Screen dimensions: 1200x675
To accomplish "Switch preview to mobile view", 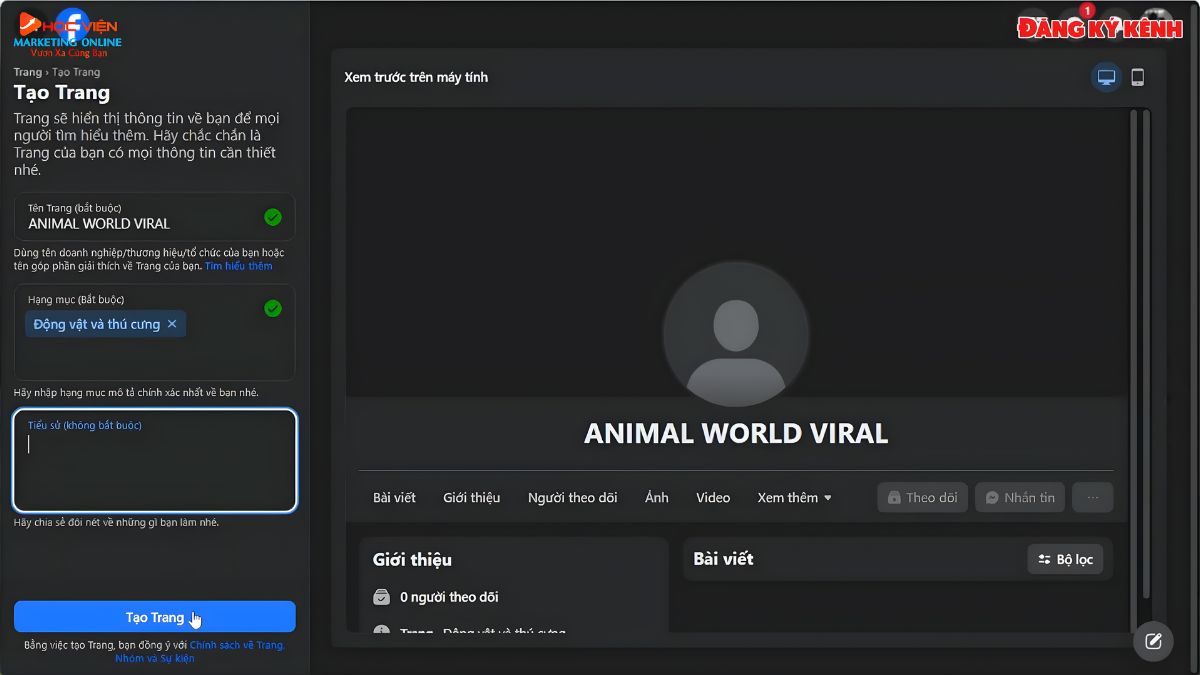I will [x=1137, y=75].
